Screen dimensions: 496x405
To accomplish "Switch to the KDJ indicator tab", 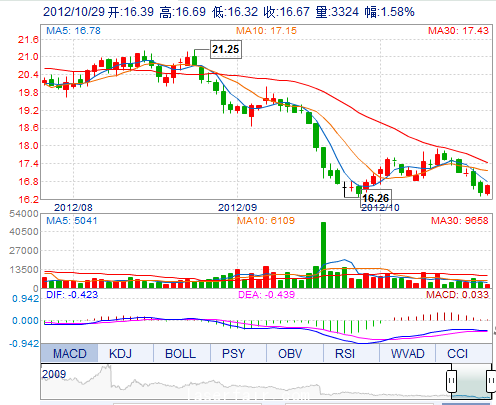I will (121, 353).
